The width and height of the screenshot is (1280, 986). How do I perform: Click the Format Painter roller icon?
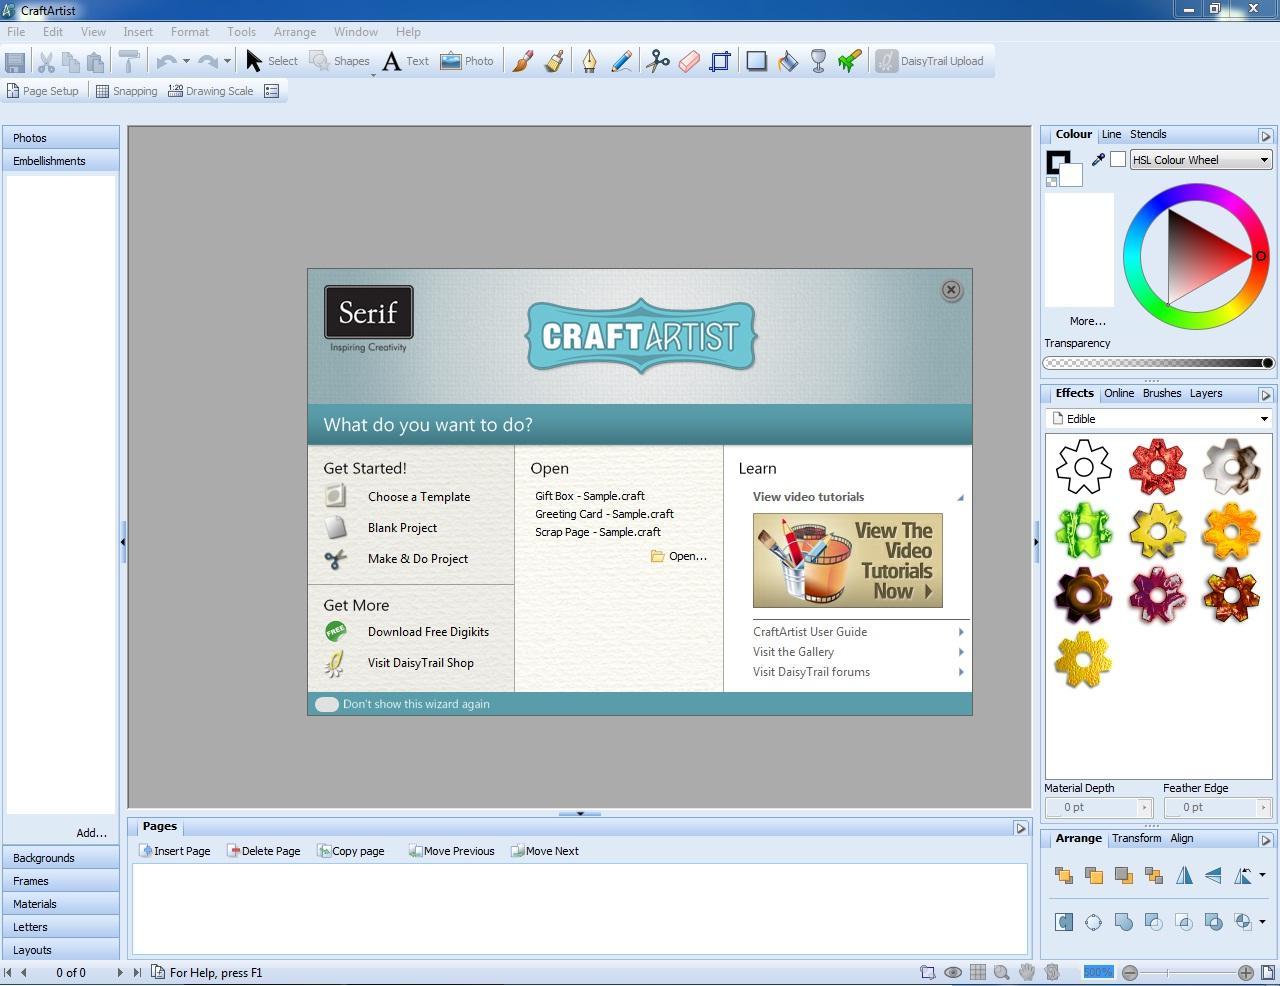(128, 61)
